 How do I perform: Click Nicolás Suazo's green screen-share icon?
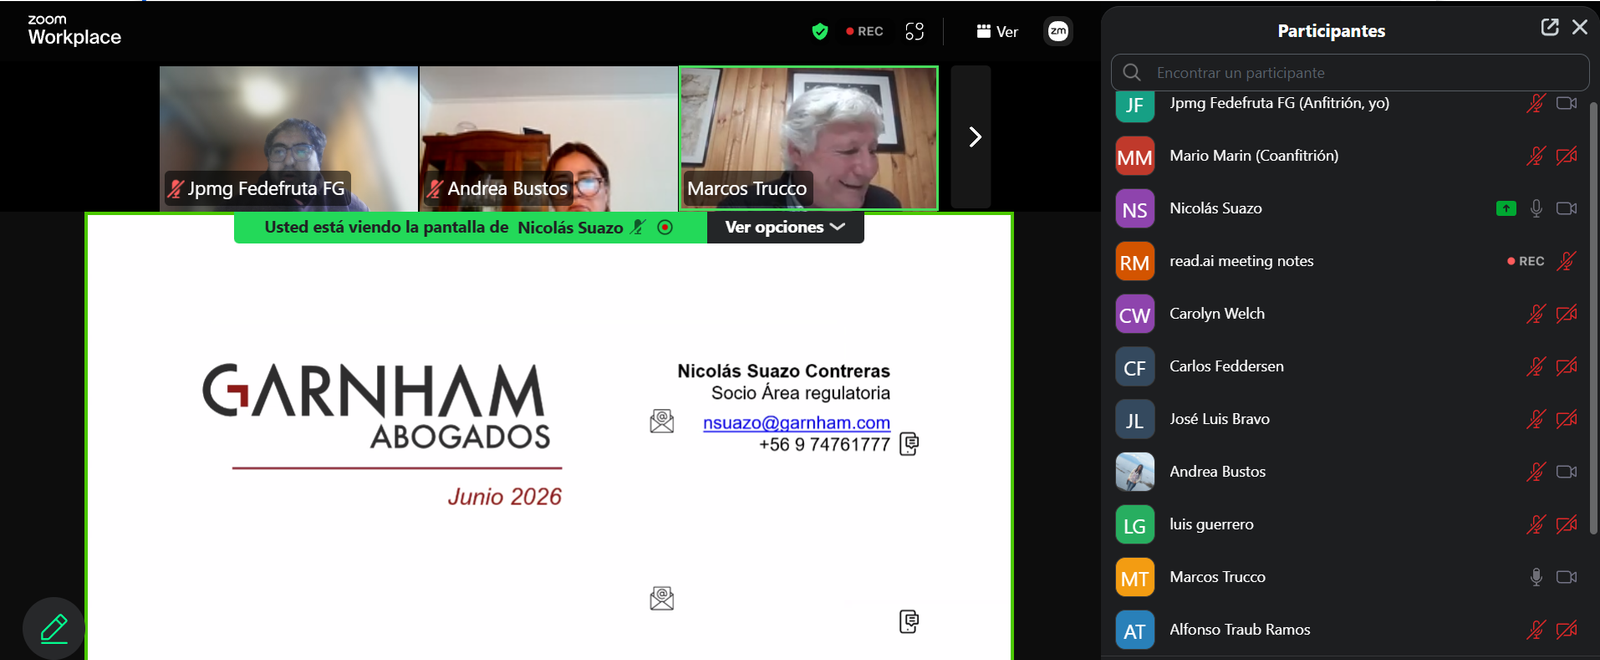(x=1506, y=208)
